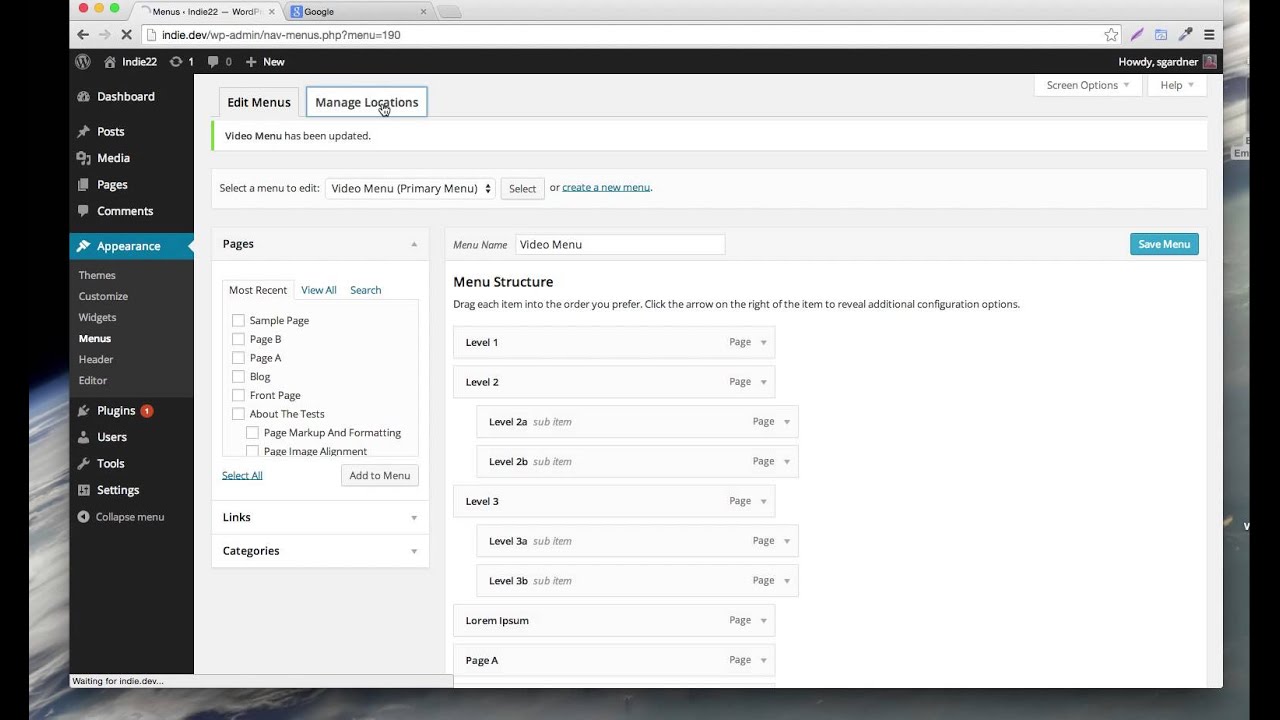Open Indie22 site home icon

coord(110,61)
